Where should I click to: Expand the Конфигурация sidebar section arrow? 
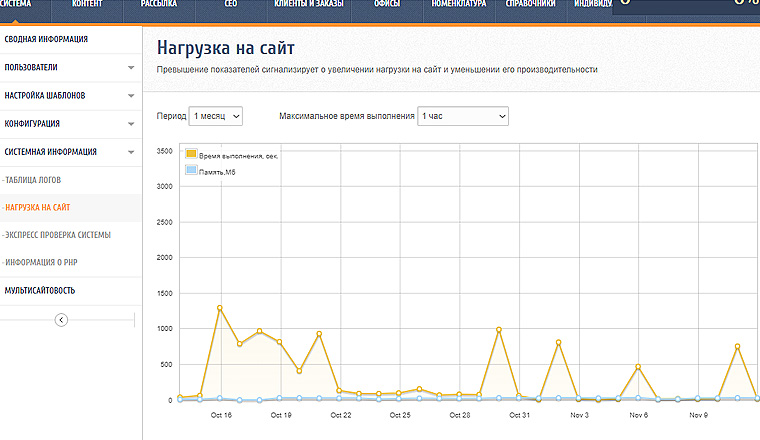(131, 124)
